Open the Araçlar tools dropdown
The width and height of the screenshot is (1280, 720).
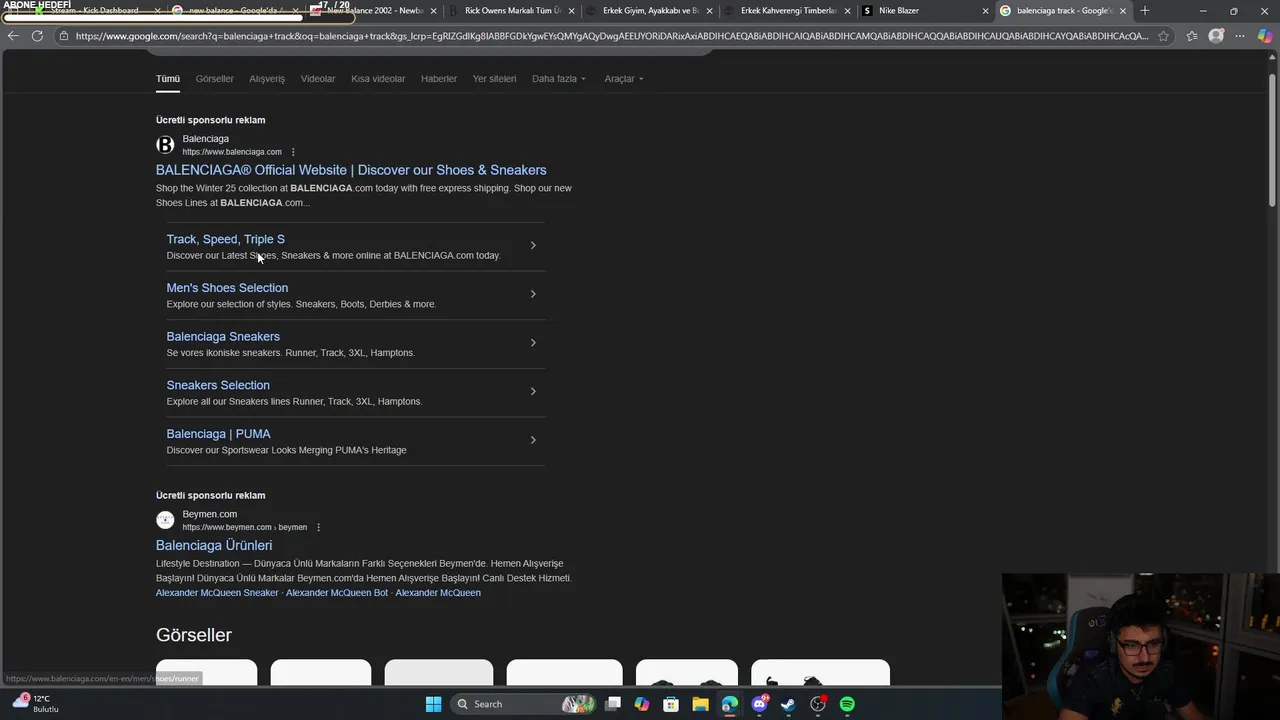coord(624,79)
